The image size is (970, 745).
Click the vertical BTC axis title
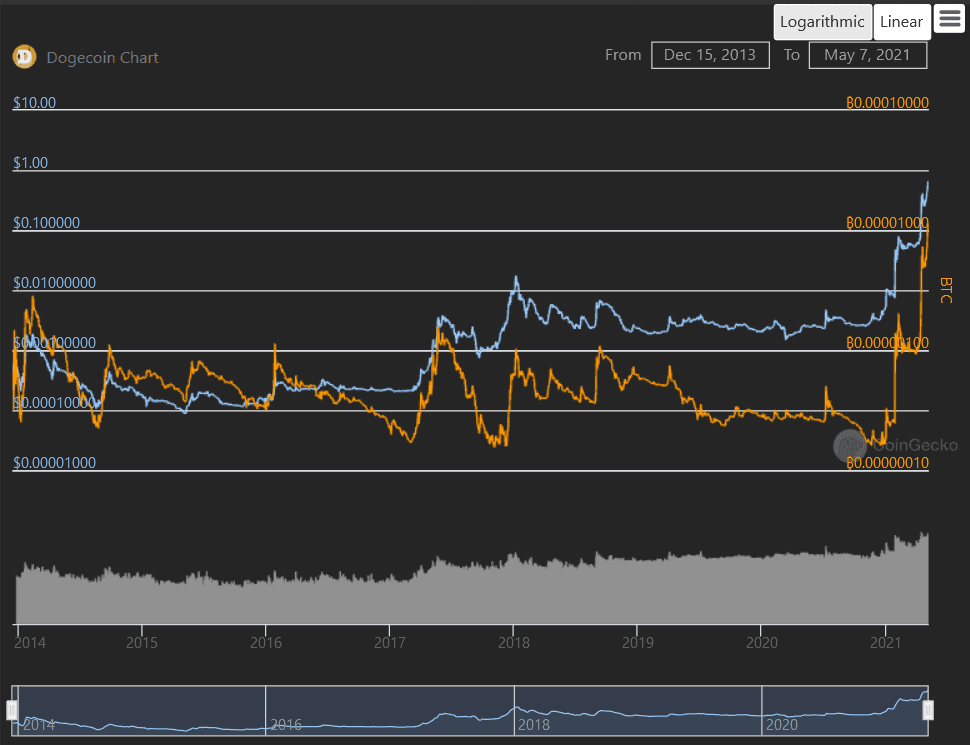945,290
